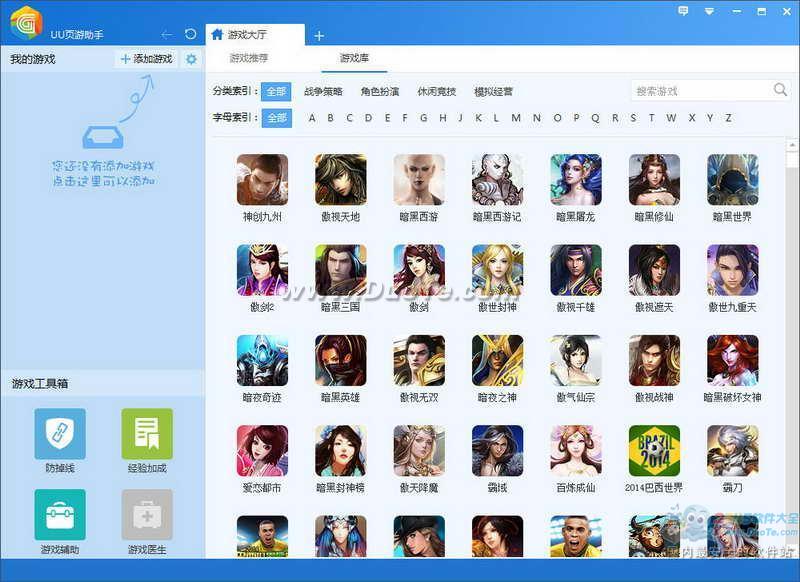Filter games by letter G

pos(423,118)
